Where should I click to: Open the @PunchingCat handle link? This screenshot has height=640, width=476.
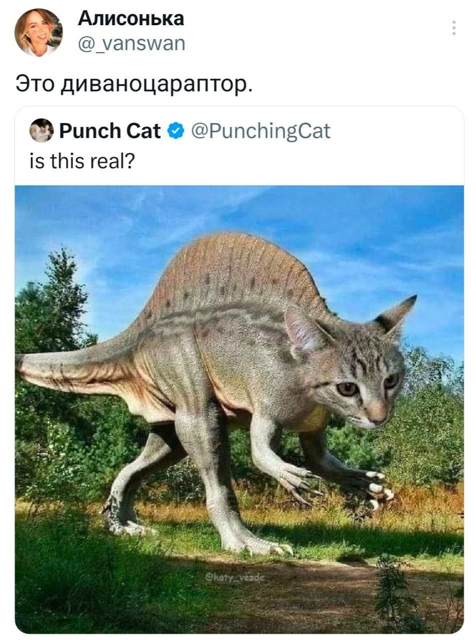point(260,131)
